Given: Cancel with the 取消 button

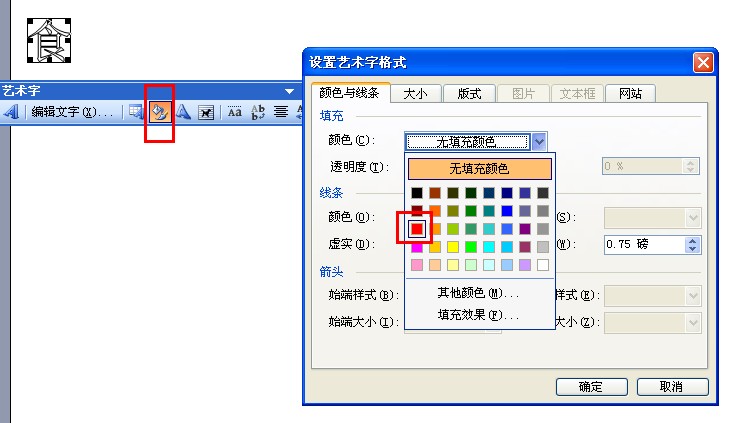Looking at the screenshot, I should [x=672, y=387].
